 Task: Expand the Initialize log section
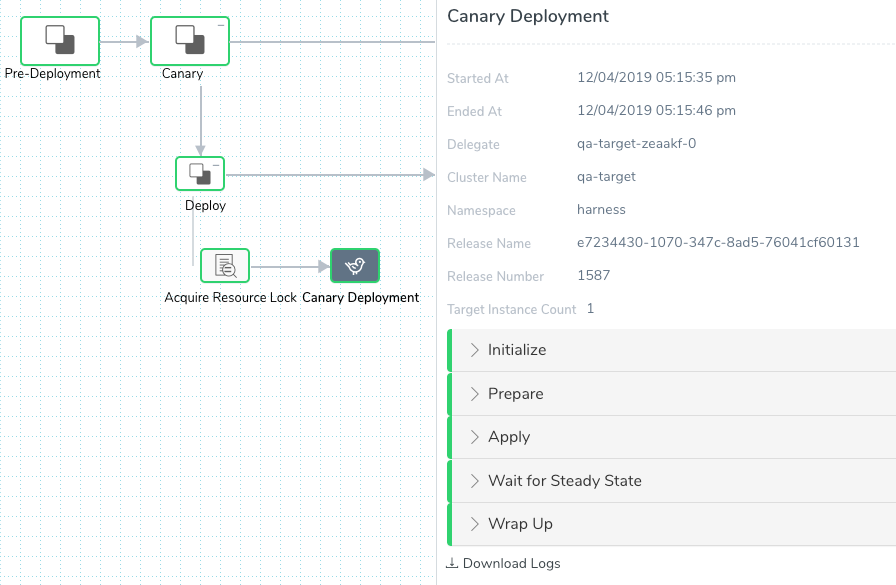pos(671,350)
